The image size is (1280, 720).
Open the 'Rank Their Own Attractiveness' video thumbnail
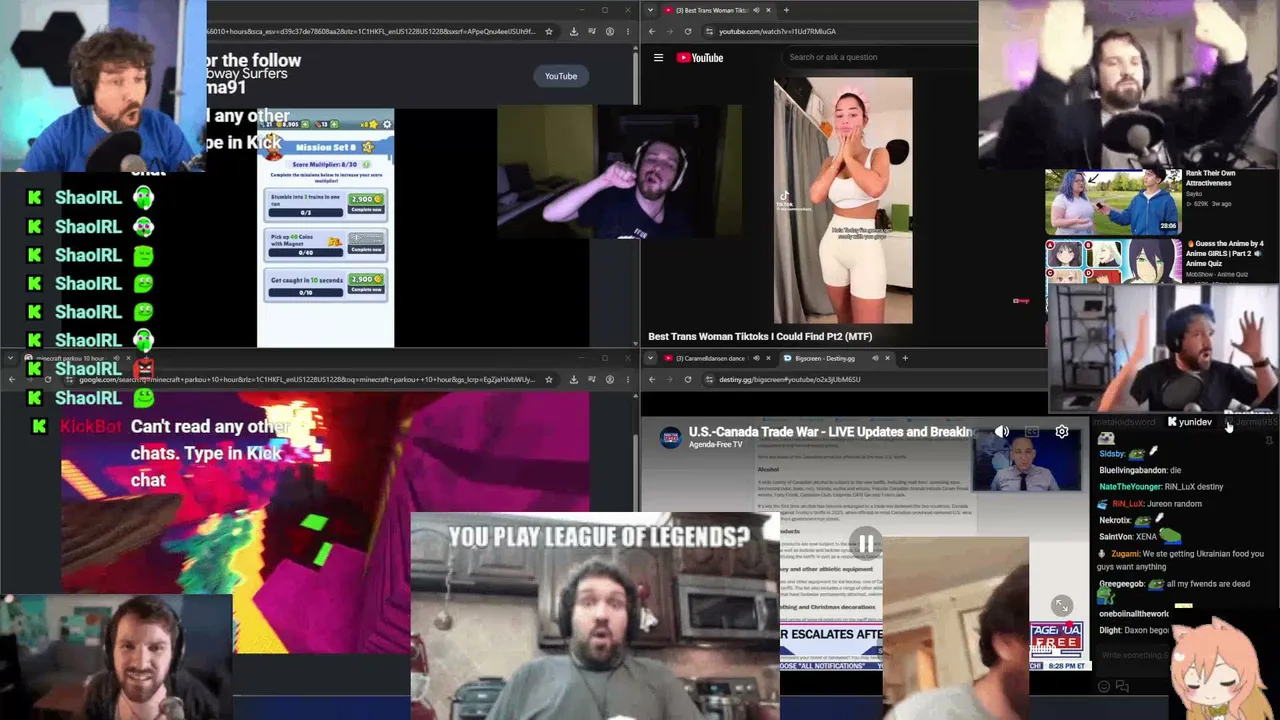pos(1113,200)
